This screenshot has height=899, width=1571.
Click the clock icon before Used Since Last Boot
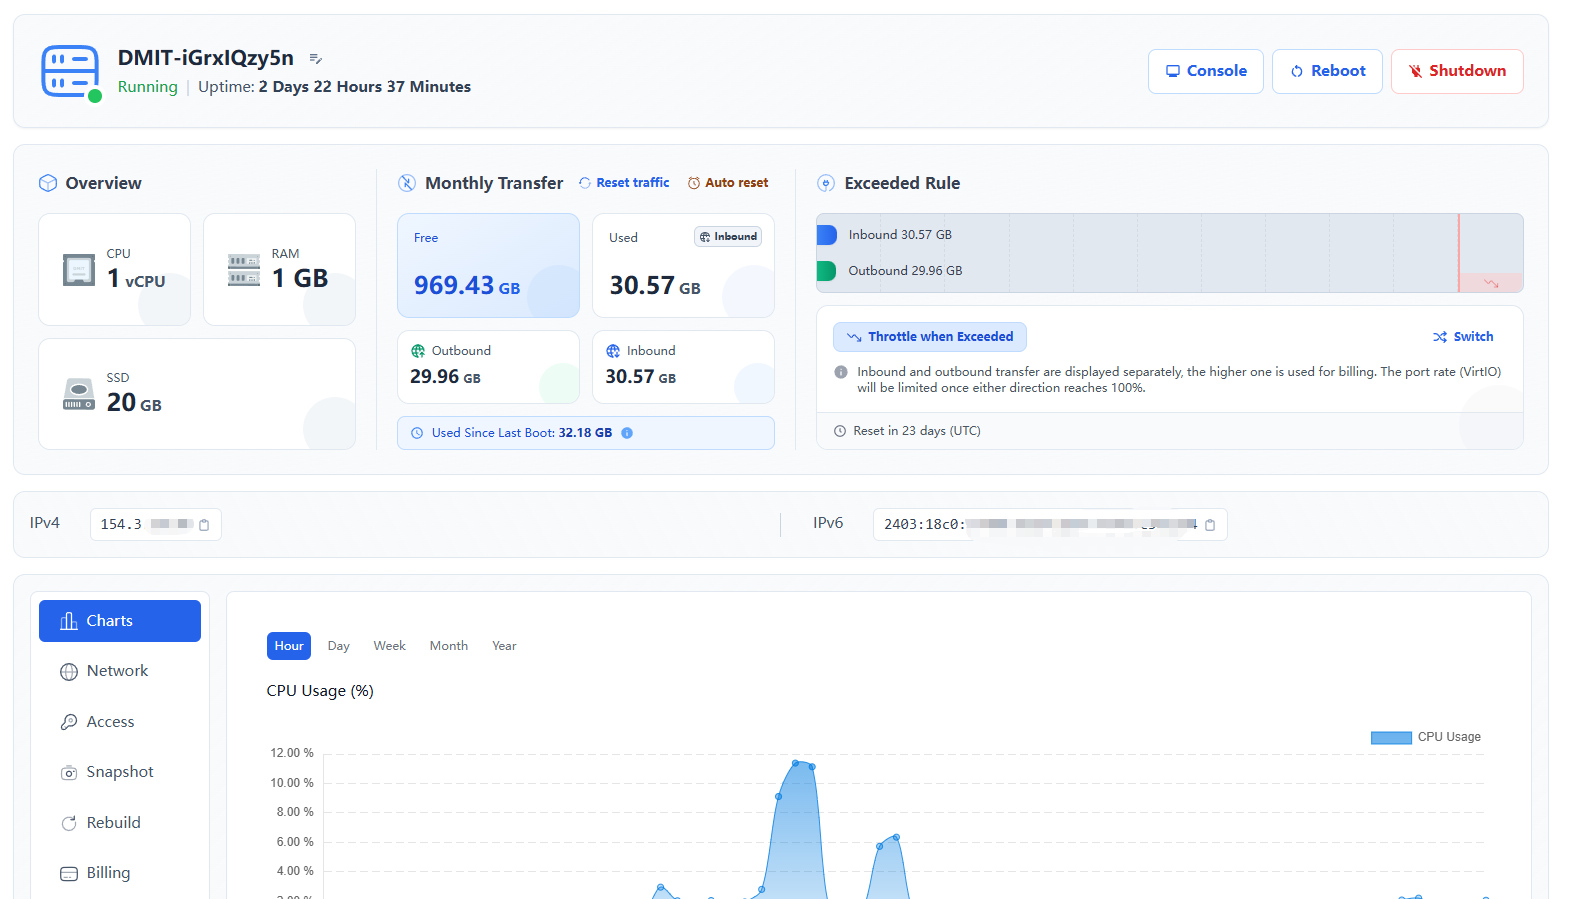[417, 433]
